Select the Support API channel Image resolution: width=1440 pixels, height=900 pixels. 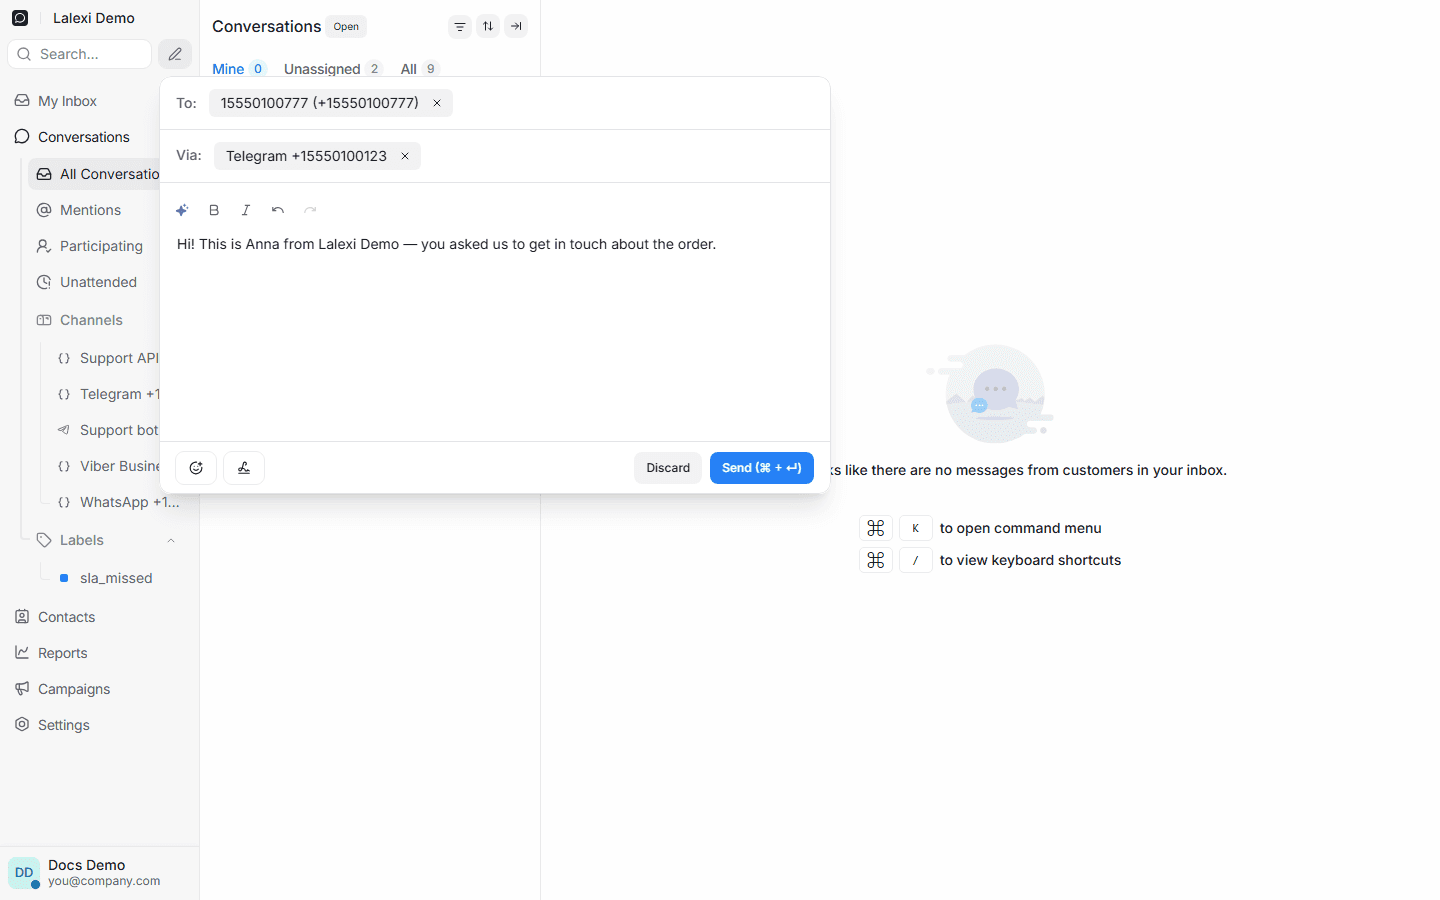tap(108, 358)
